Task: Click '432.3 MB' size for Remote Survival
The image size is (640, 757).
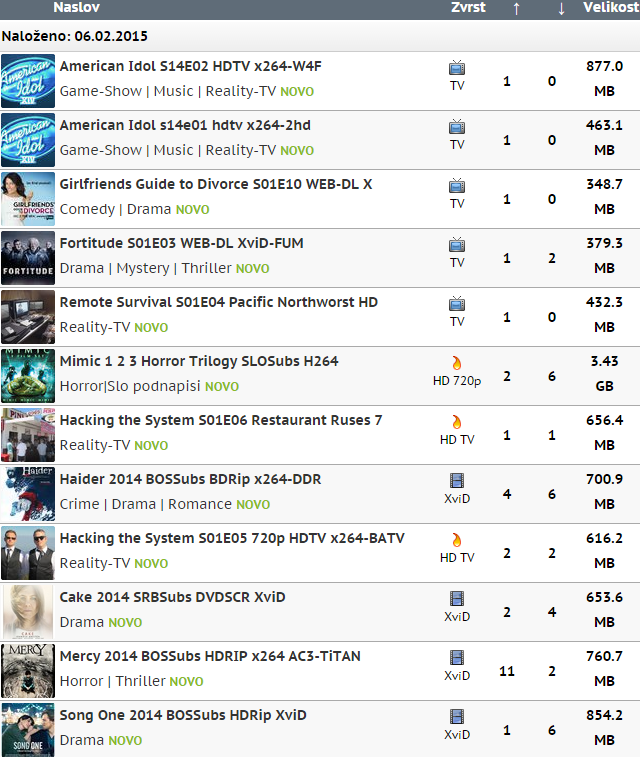Action: (x=604, y=314)
